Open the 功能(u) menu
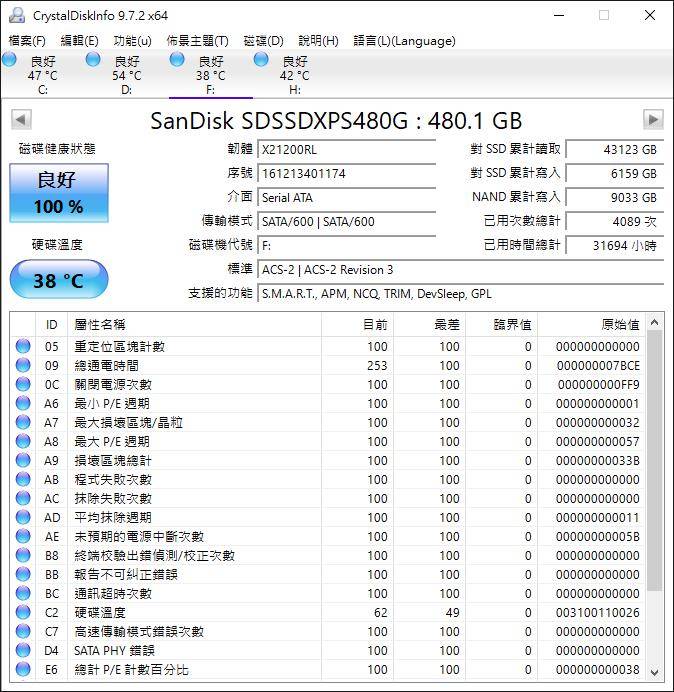674x692 pixels. [132, 41]
